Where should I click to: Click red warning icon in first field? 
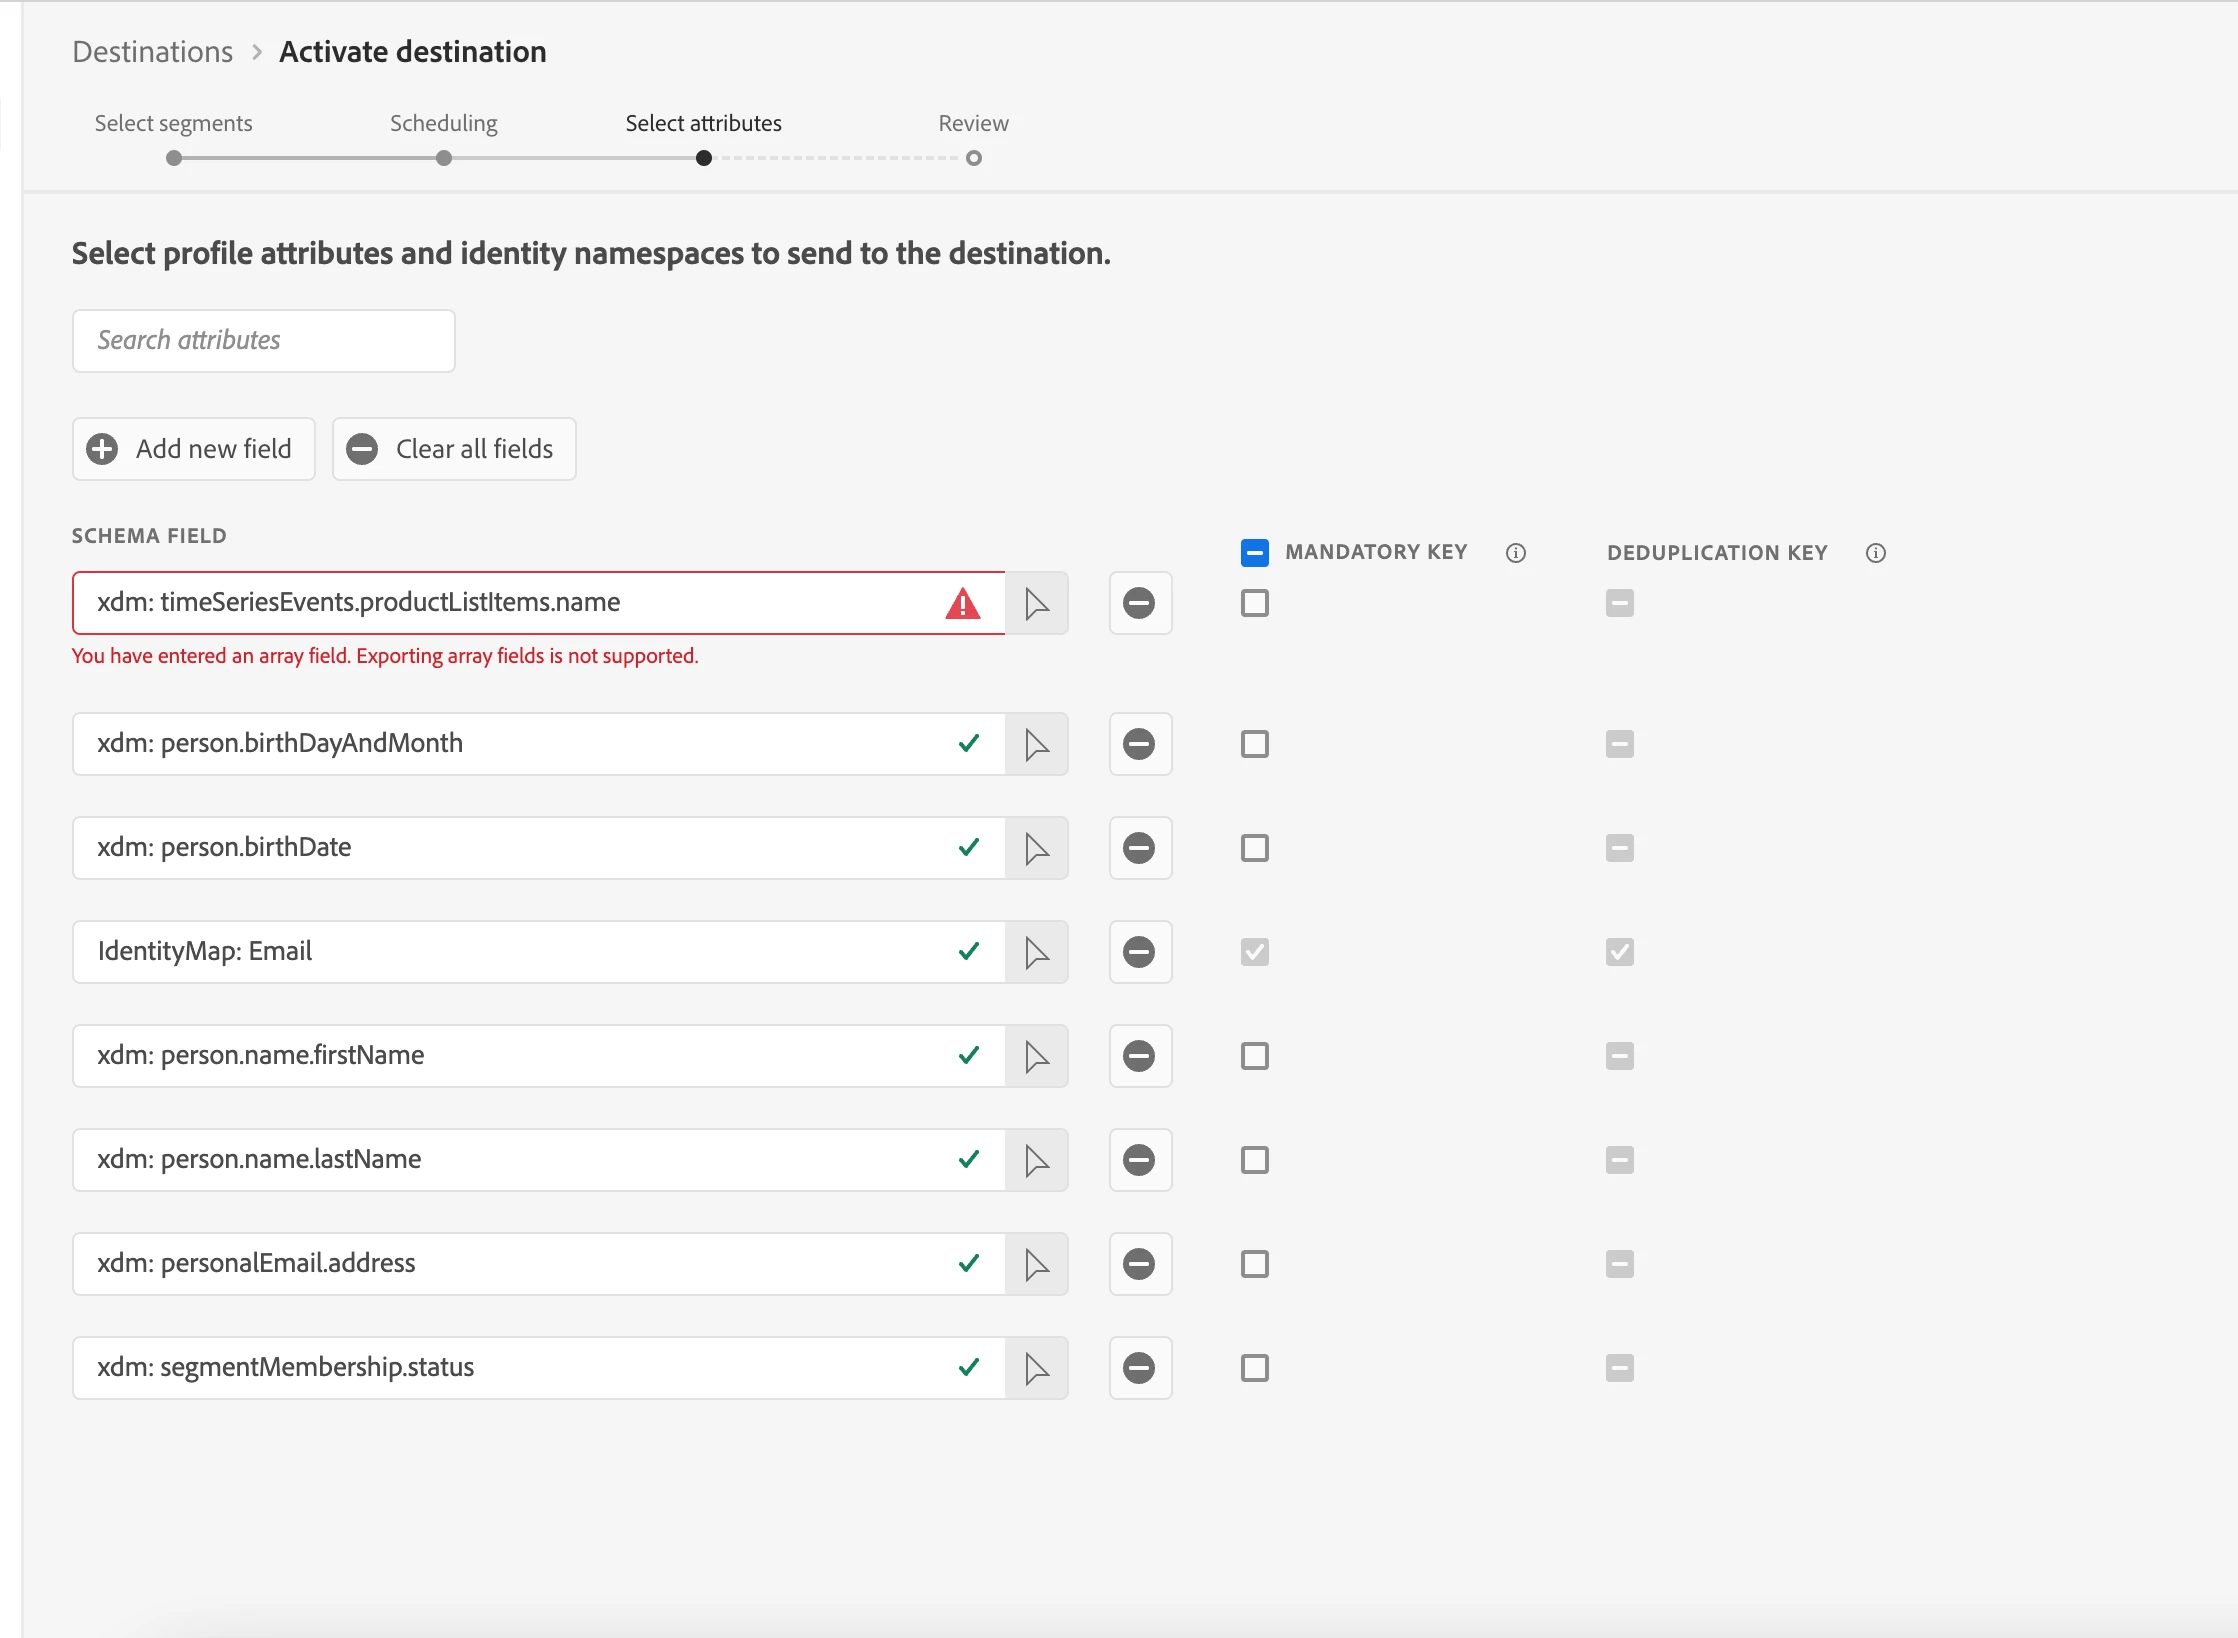[x=962, y=604]
